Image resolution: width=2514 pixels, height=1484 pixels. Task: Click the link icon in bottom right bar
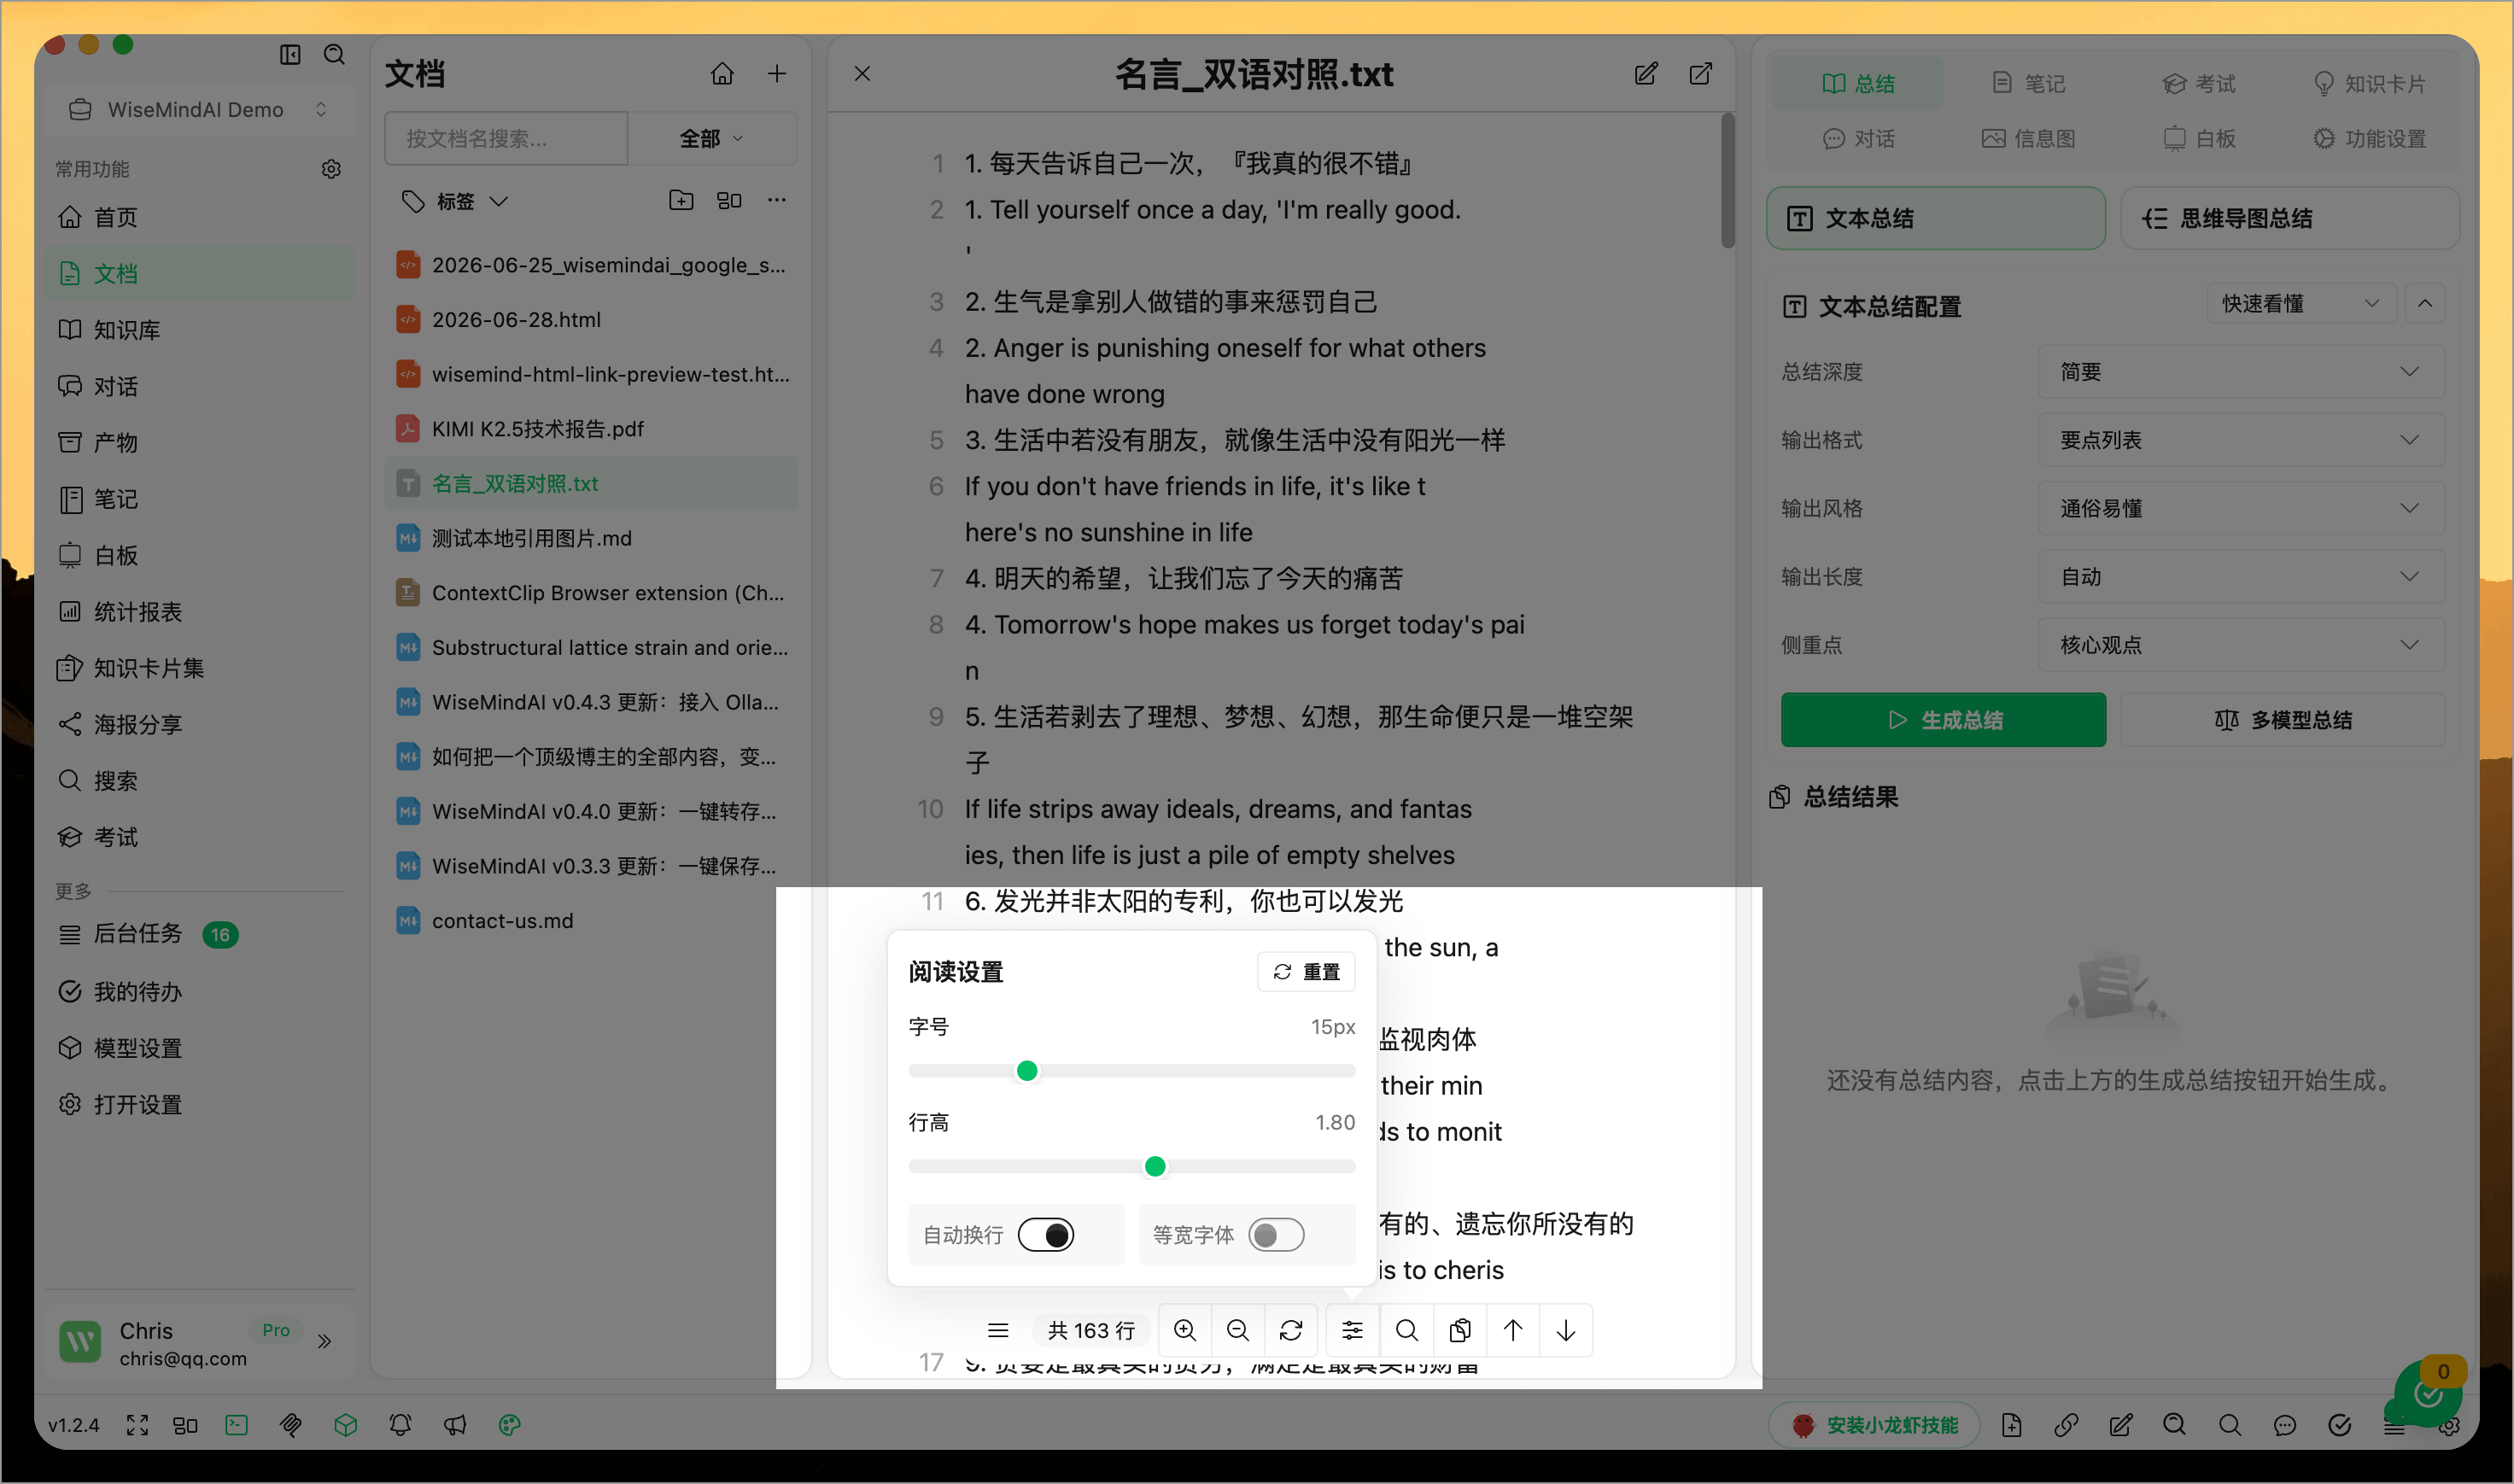click(2066, 1425)
